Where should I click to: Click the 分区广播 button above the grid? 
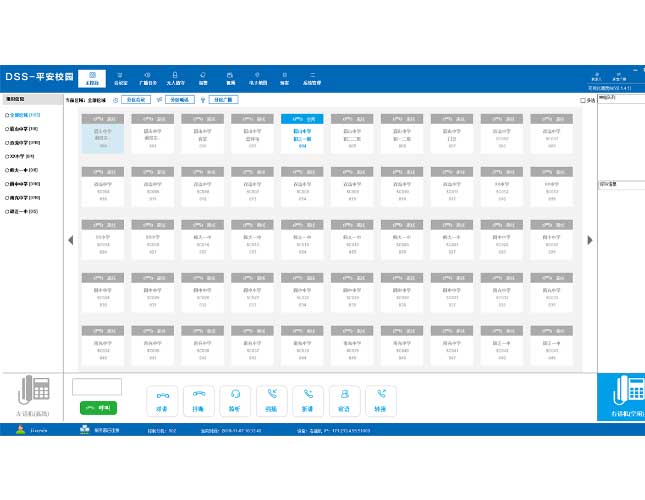222,100
